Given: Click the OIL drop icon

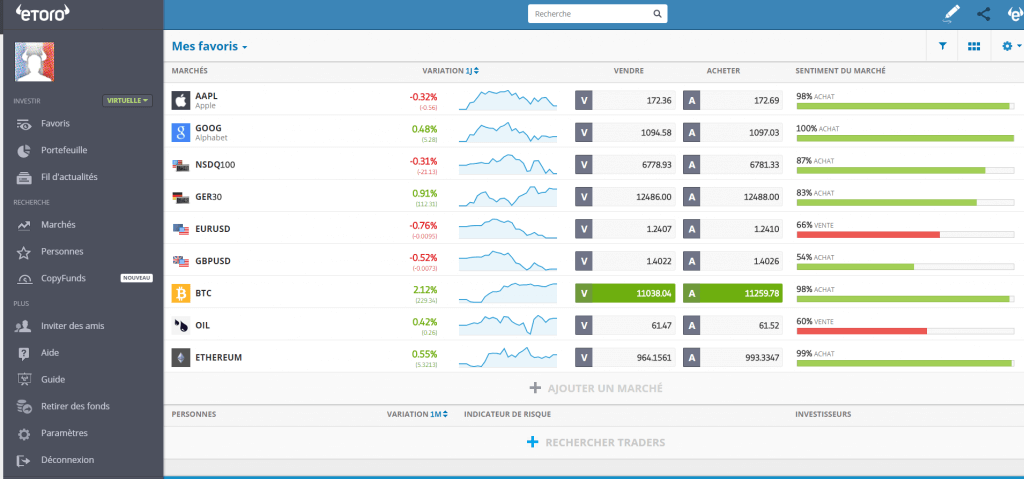Looking at the screenshot, I should (180, 325).
